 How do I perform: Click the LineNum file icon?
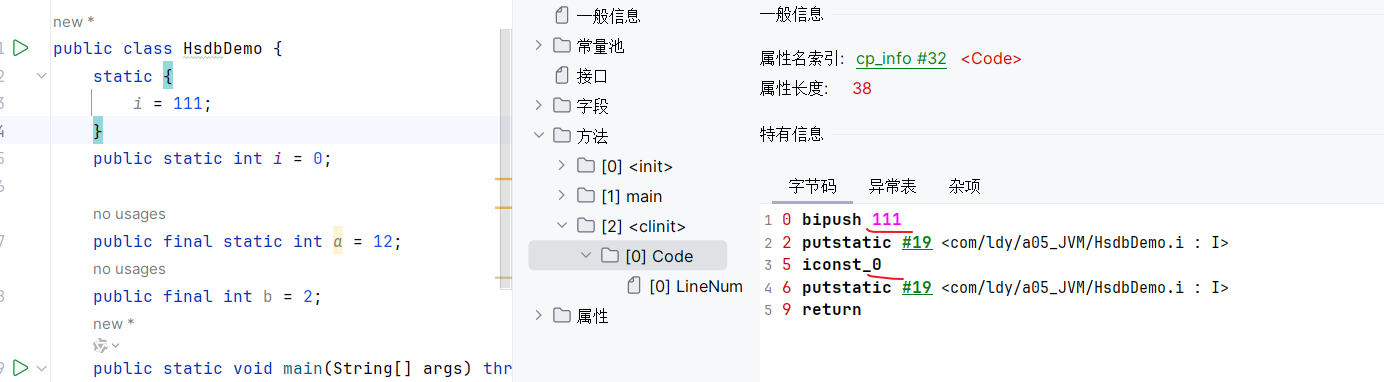point(634,286)
